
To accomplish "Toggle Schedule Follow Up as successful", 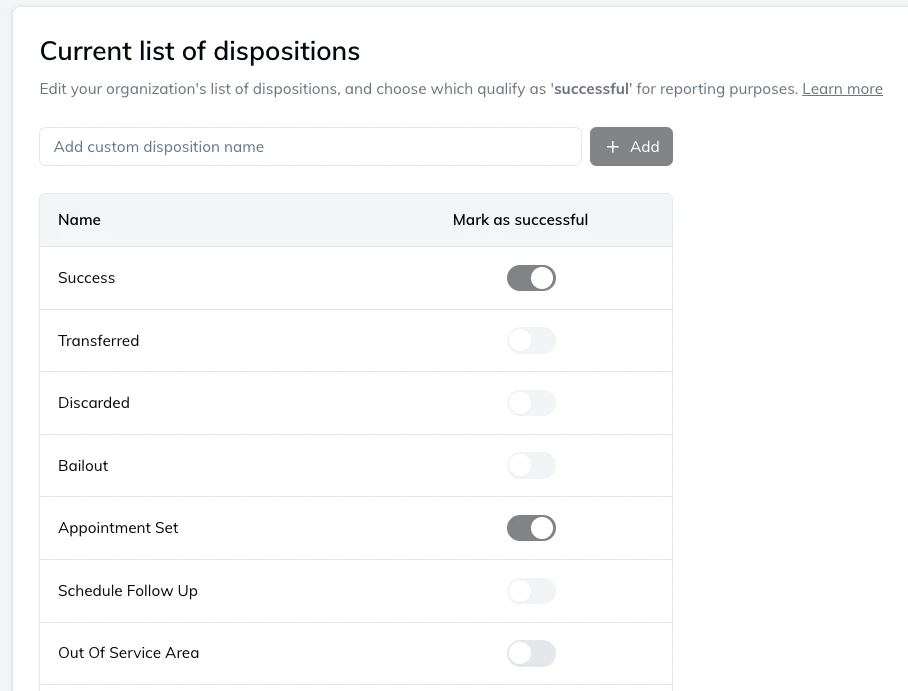I will click(x=531, y=591).
